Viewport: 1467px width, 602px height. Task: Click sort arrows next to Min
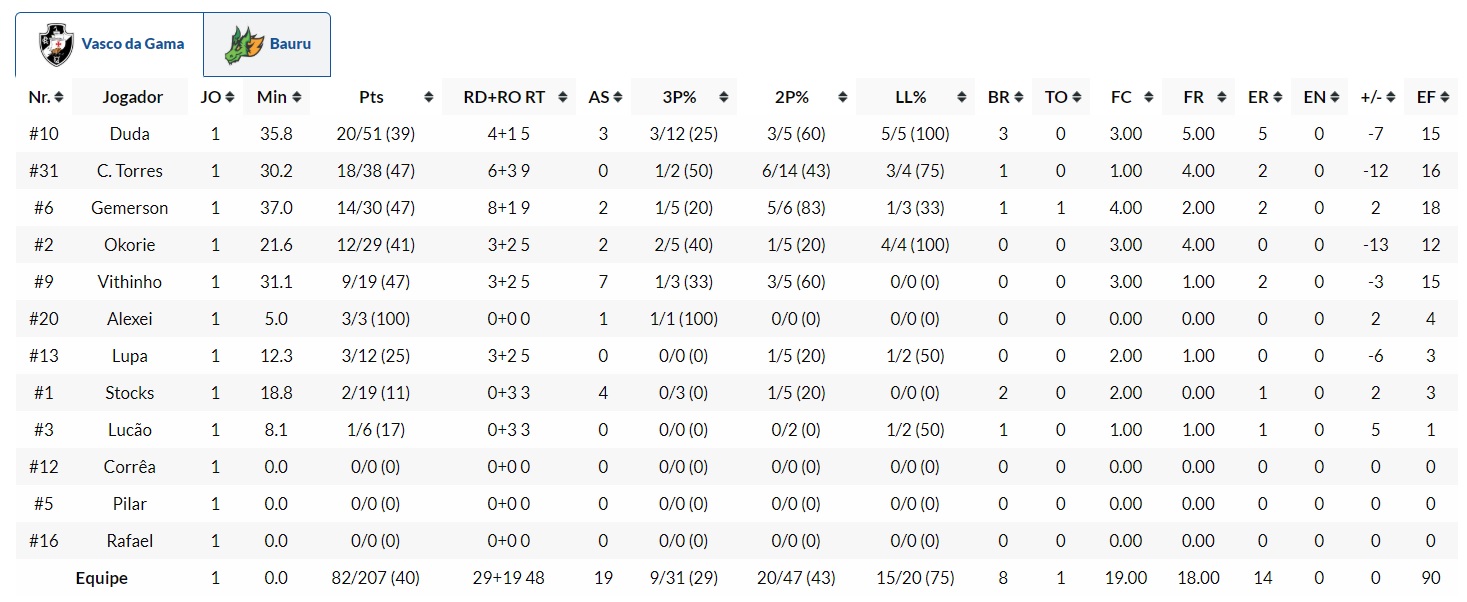pos(297,97)
